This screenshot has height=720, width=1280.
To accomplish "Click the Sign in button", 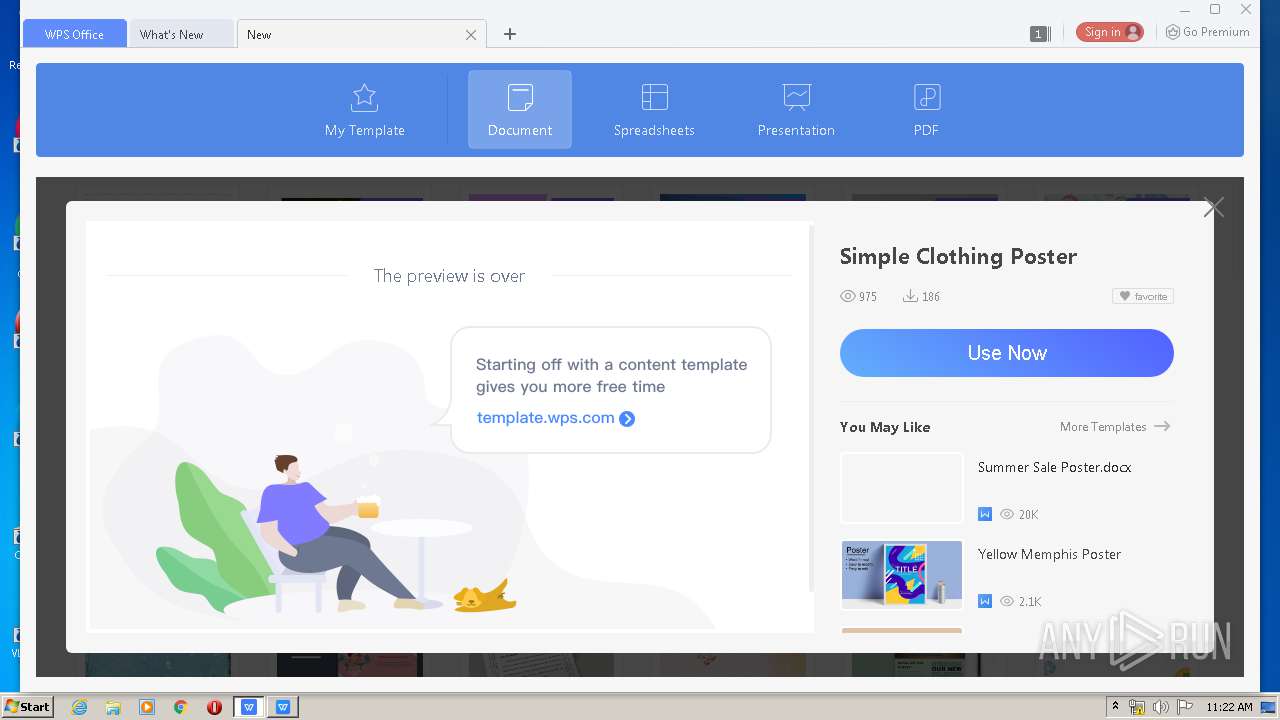I will click(1110, 32).
